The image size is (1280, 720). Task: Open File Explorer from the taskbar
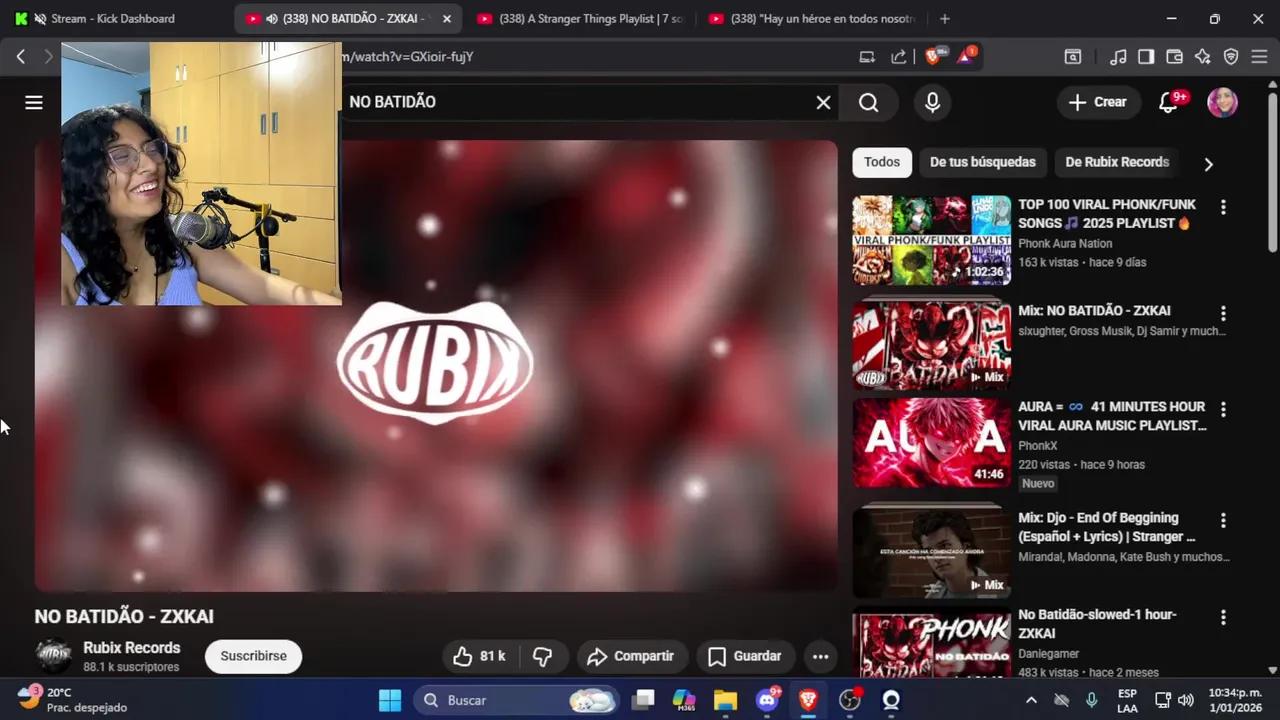pyautogui.click(x=726, y=700)
